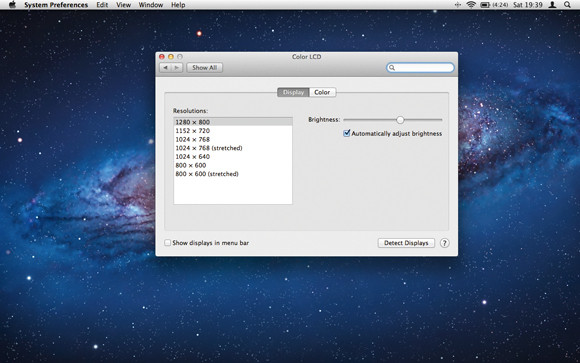The width and height of the screenshot is (580, 363).
Task: Select resolution 1024 × 768 (stretched)
Action: pos(233,148)
